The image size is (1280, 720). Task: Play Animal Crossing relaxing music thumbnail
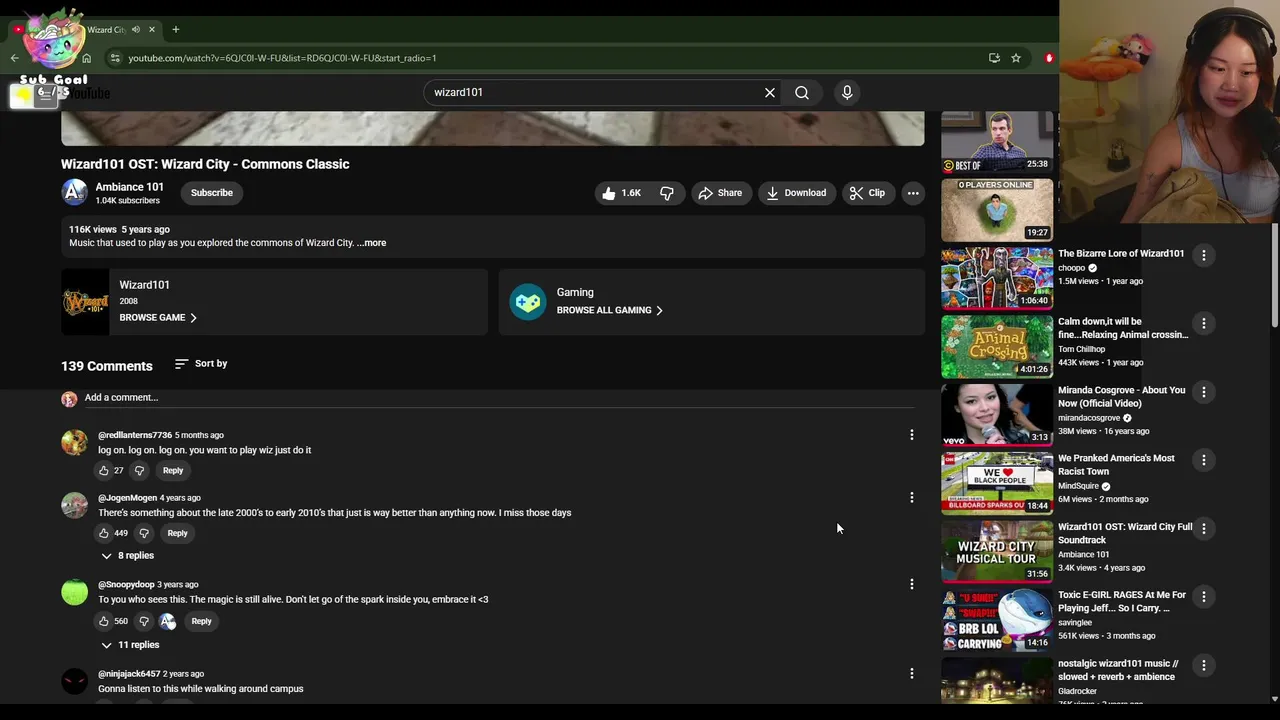[x=997, y=346]
